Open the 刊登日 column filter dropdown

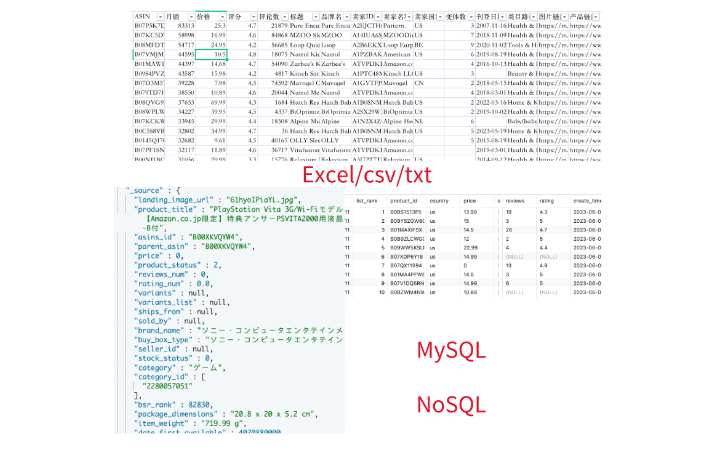[502, 17]
